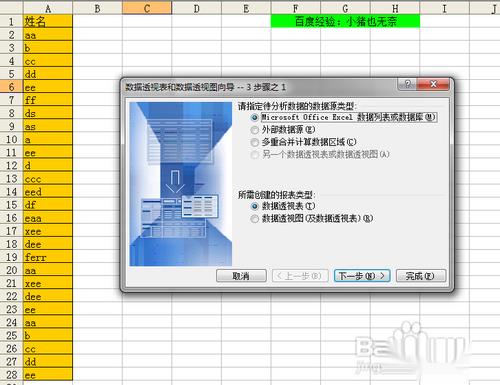500x385 pixels.
Task: Select column A header
Action: (x=48, y=8)
